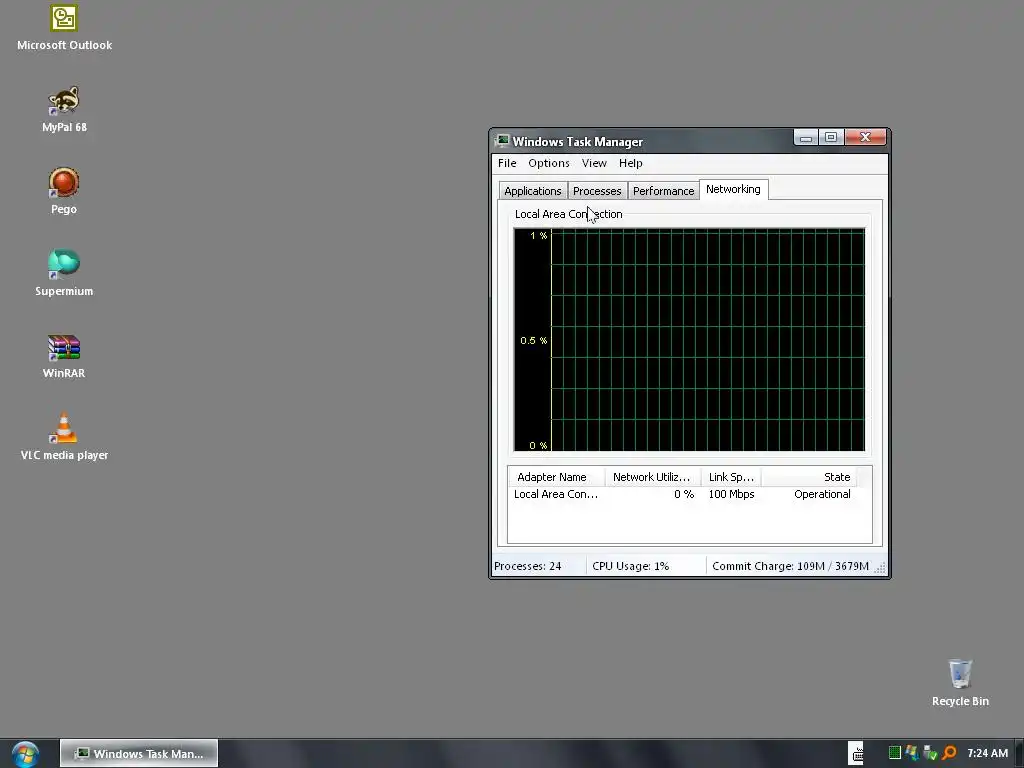
Task: Click the Safely Remove Hardware tray icon
Action: [931, 753]
